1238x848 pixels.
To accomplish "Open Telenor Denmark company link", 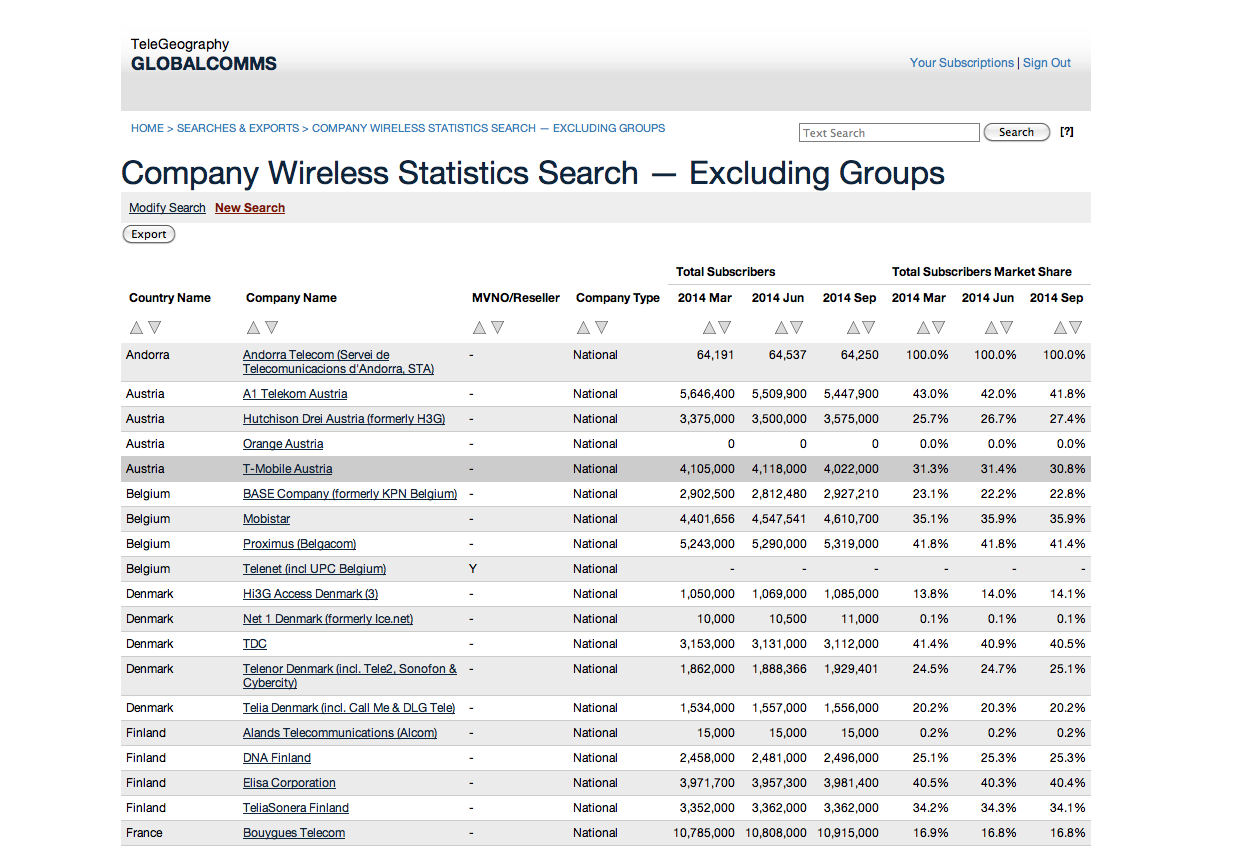I will coord(350,676).
